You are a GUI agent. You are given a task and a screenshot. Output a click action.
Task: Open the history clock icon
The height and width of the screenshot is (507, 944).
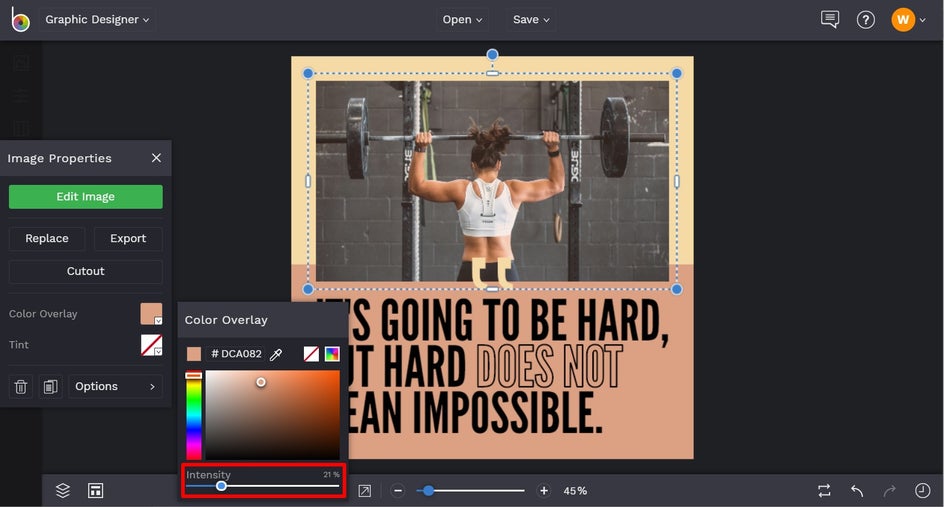(x=922, y=491)
